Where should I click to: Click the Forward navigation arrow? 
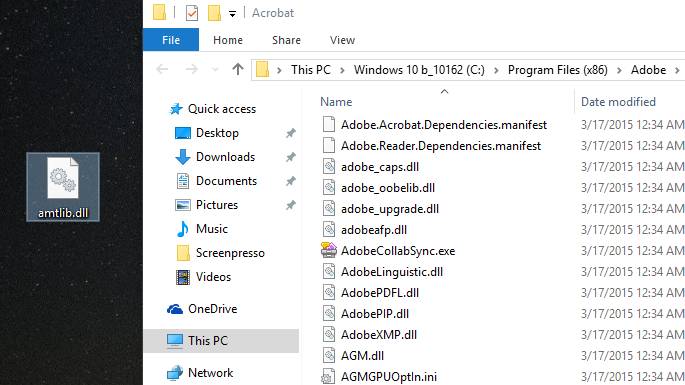click(x=191, y=69)
